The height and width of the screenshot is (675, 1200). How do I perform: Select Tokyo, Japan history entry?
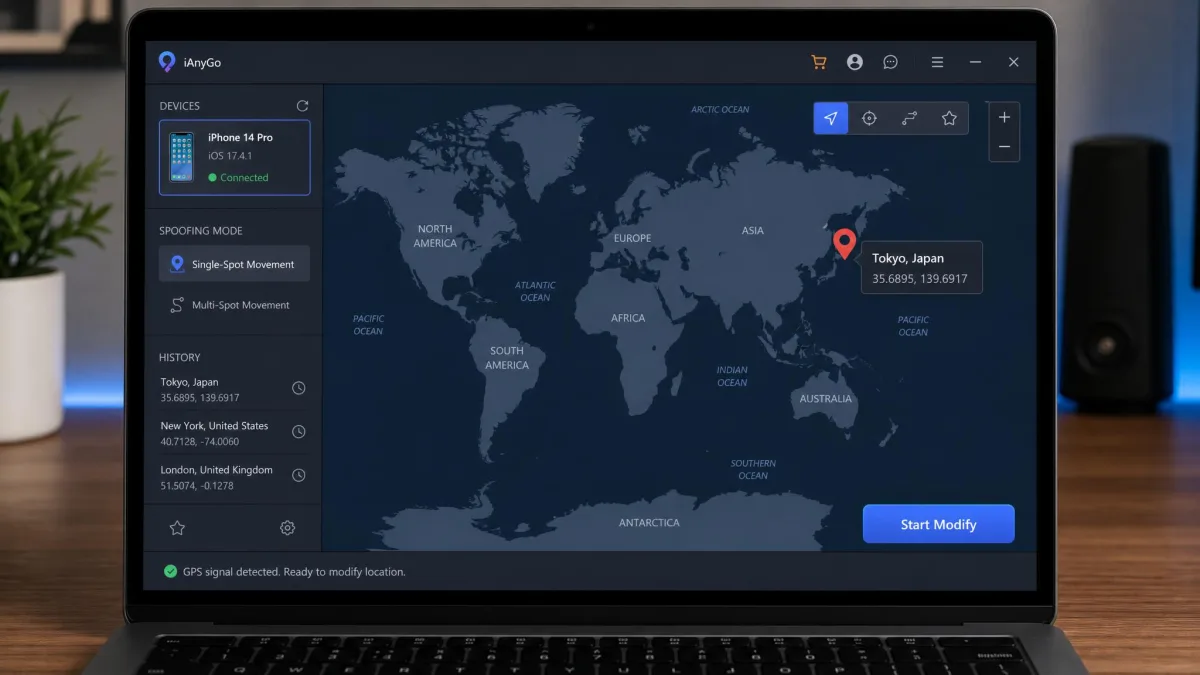coord(234,389)
